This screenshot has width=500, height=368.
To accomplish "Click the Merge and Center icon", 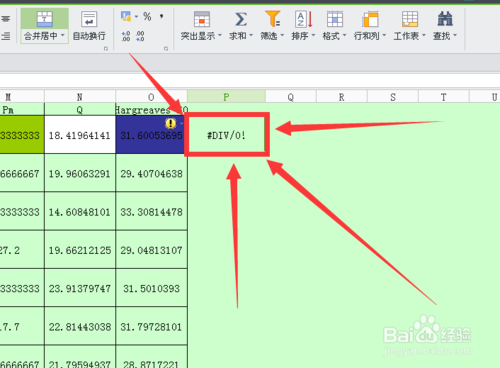I will [x=45, y=19].
